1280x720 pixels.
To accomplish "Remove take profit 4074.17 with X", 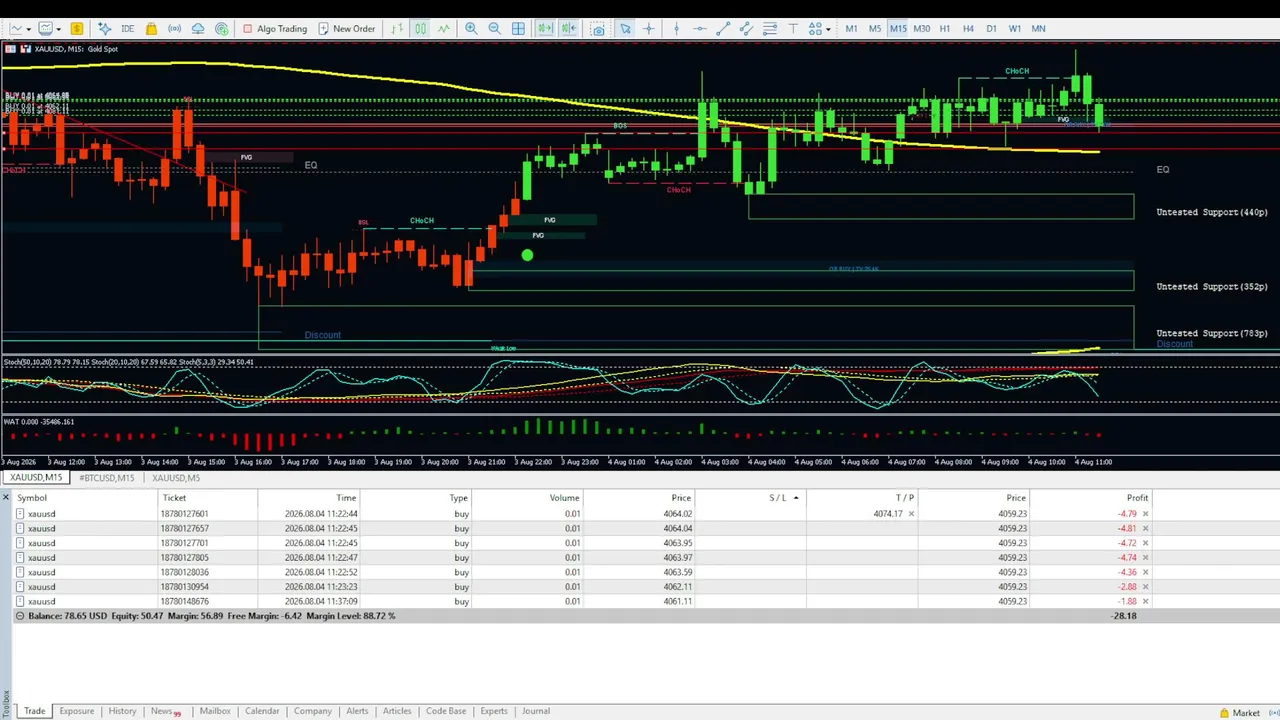I will (x=911, y=514).
